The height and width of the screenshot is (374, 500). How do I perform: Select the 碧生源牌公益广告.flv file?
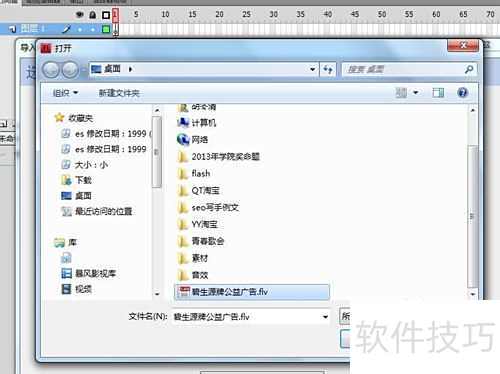(252, 292)
